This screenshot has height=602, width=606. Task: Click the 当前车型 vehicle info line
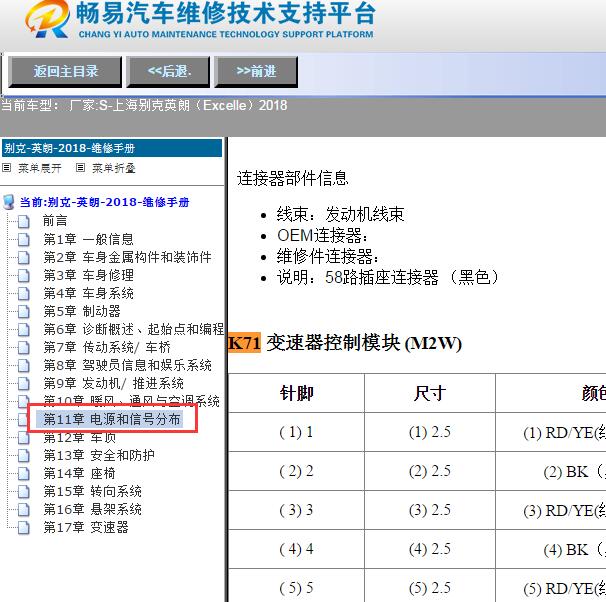pyautogui.click(x=144, y=105)
